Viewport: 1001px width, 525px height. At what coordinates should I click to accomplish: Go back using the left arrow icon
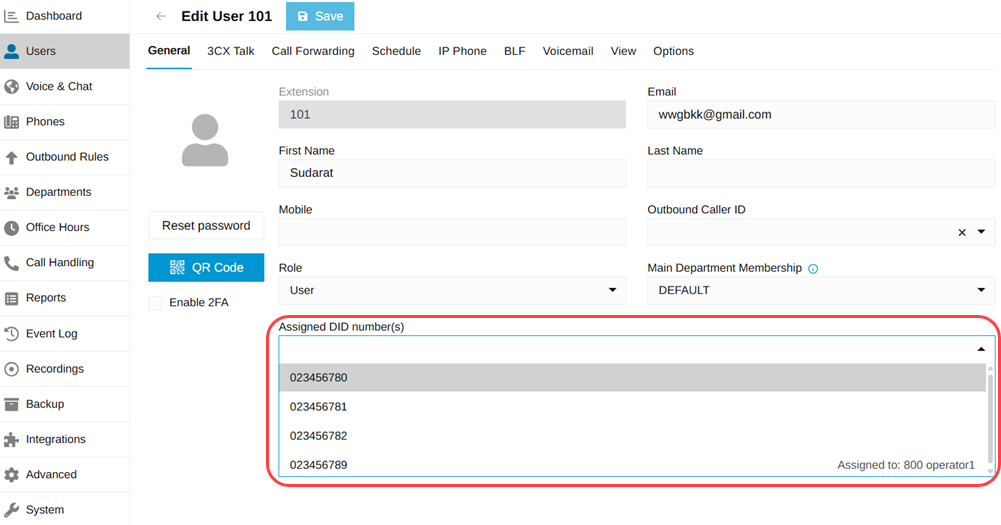pyautogui.click(x=161, y=17)
